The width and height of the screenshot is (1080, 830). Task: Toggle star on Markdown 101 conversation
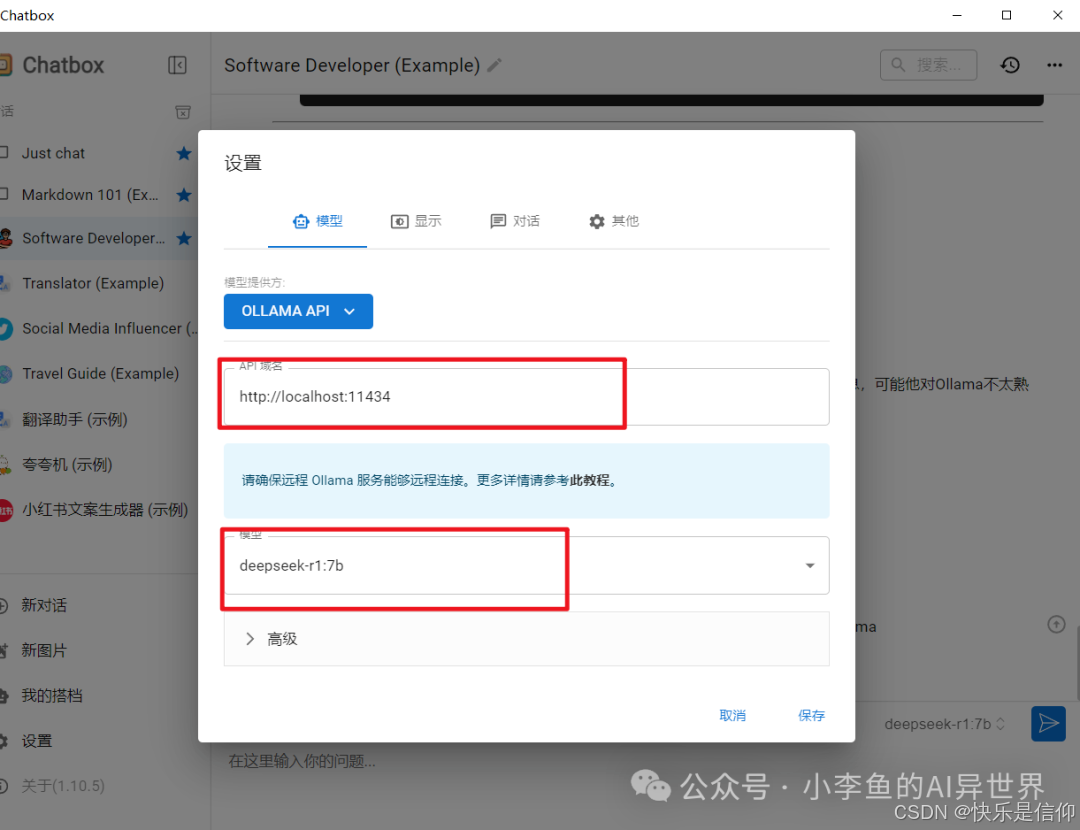[x=183, y=195]
